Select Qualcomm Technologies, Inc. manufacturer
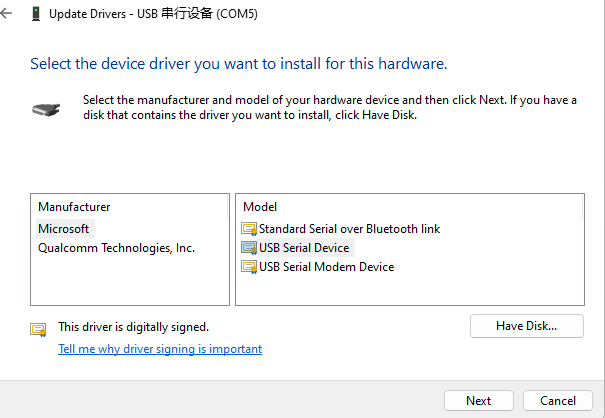This screenshot has height=418, width=605. 116,248
